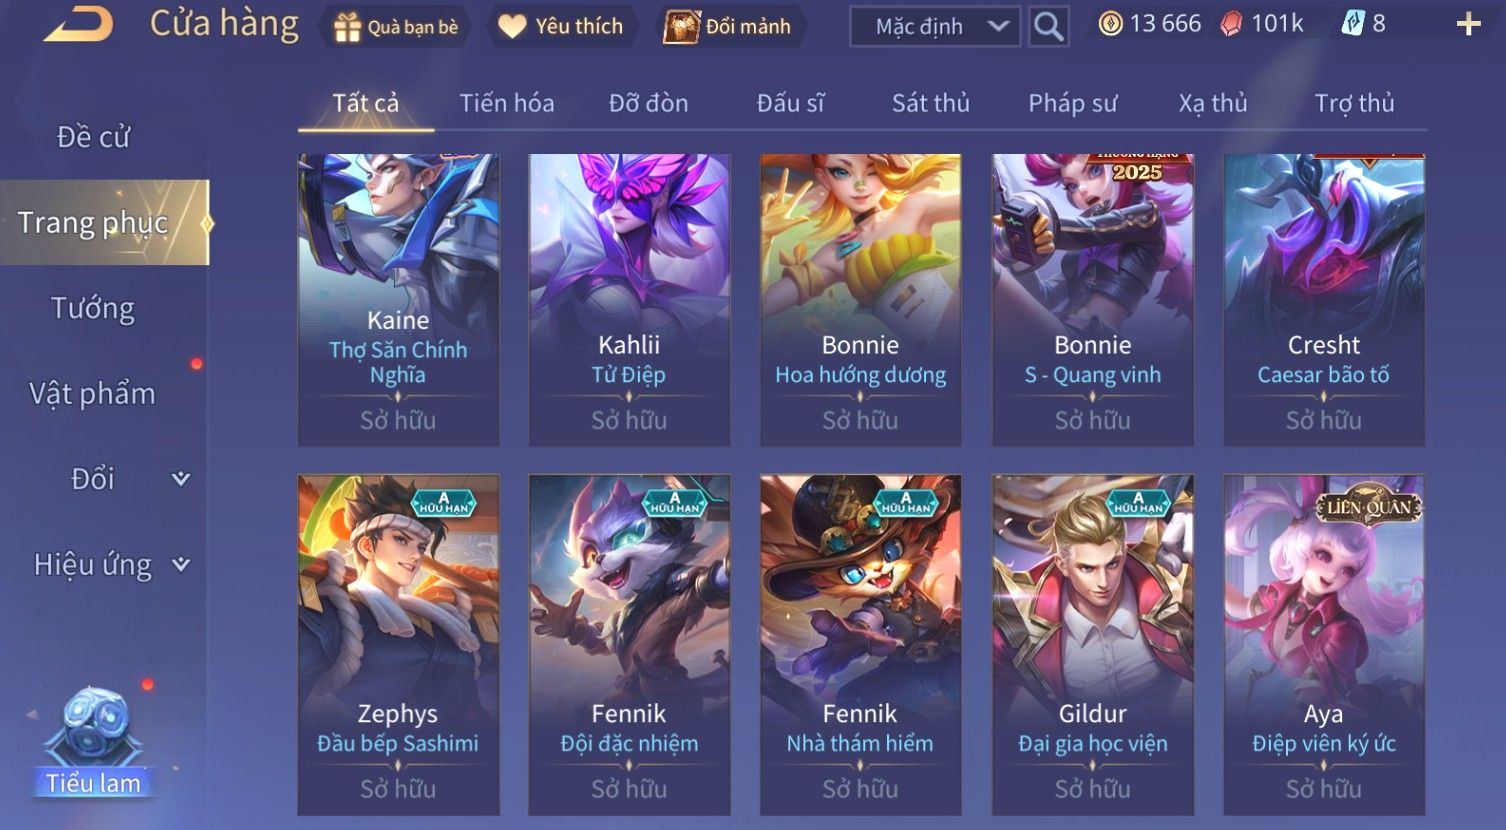Select Tướng in the sidebar

[x=93, y=308]
